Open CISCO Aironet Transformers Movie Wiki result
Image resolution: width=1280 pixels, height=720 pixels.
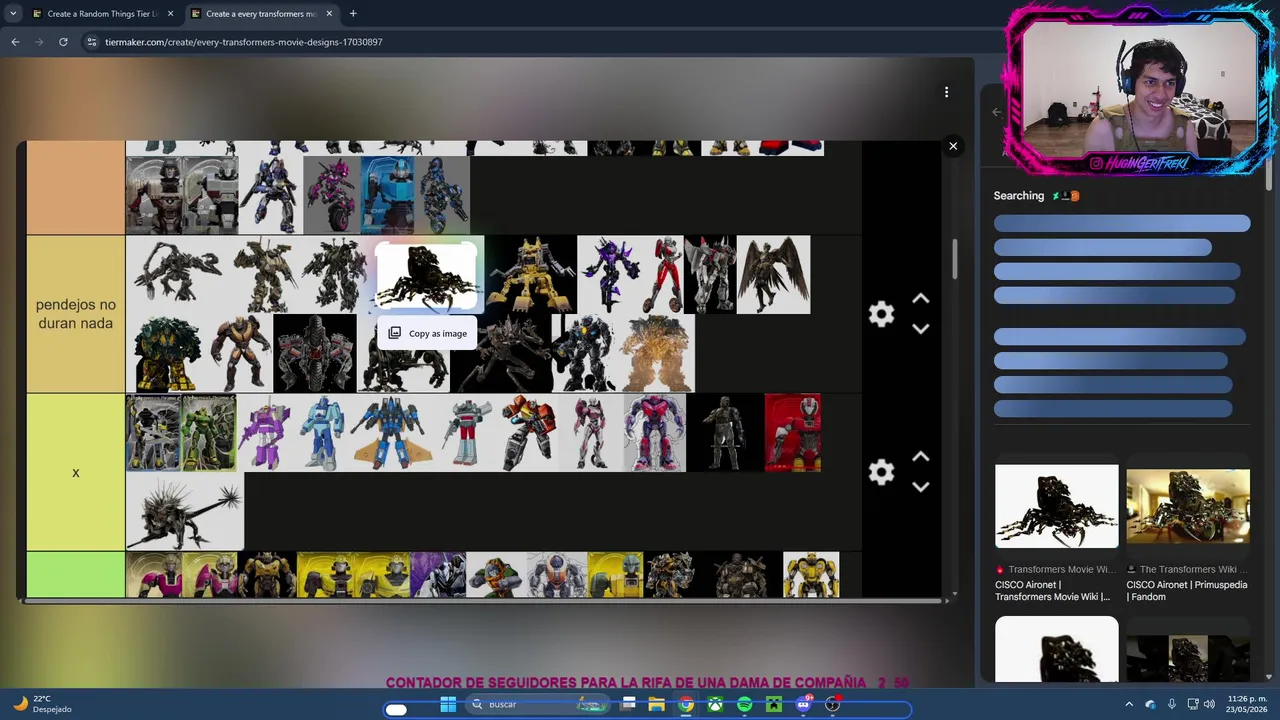pos(1056,533)
